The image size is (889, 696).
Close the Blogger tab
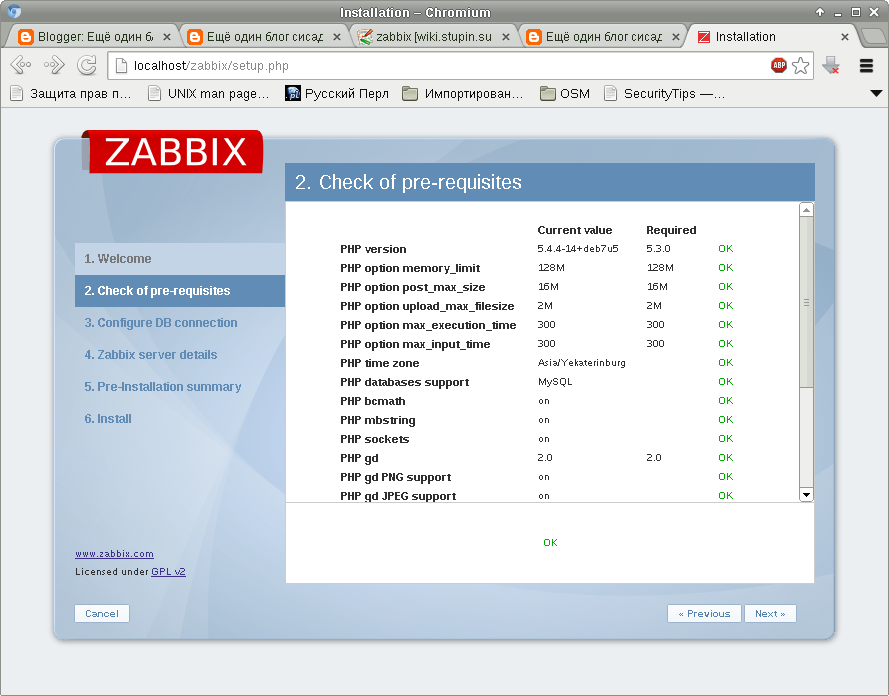click(167, 37)
